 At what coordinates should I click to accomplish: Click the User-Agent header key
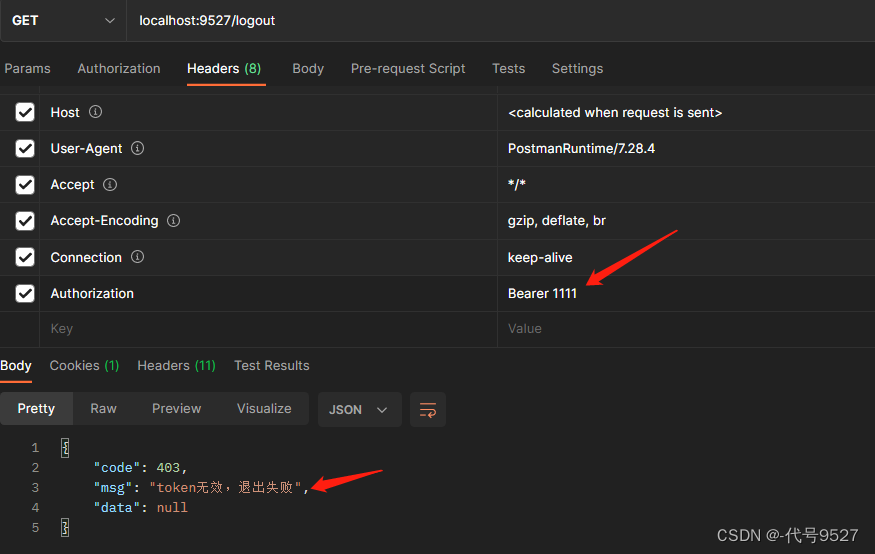coord(86,148)
